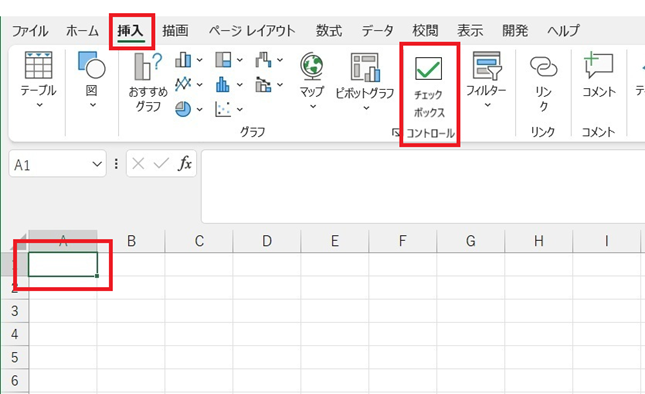This screenshot has height=394, width=645.
Task: Switch to the Home (ホーム) tab
Action: coord(82,31)
